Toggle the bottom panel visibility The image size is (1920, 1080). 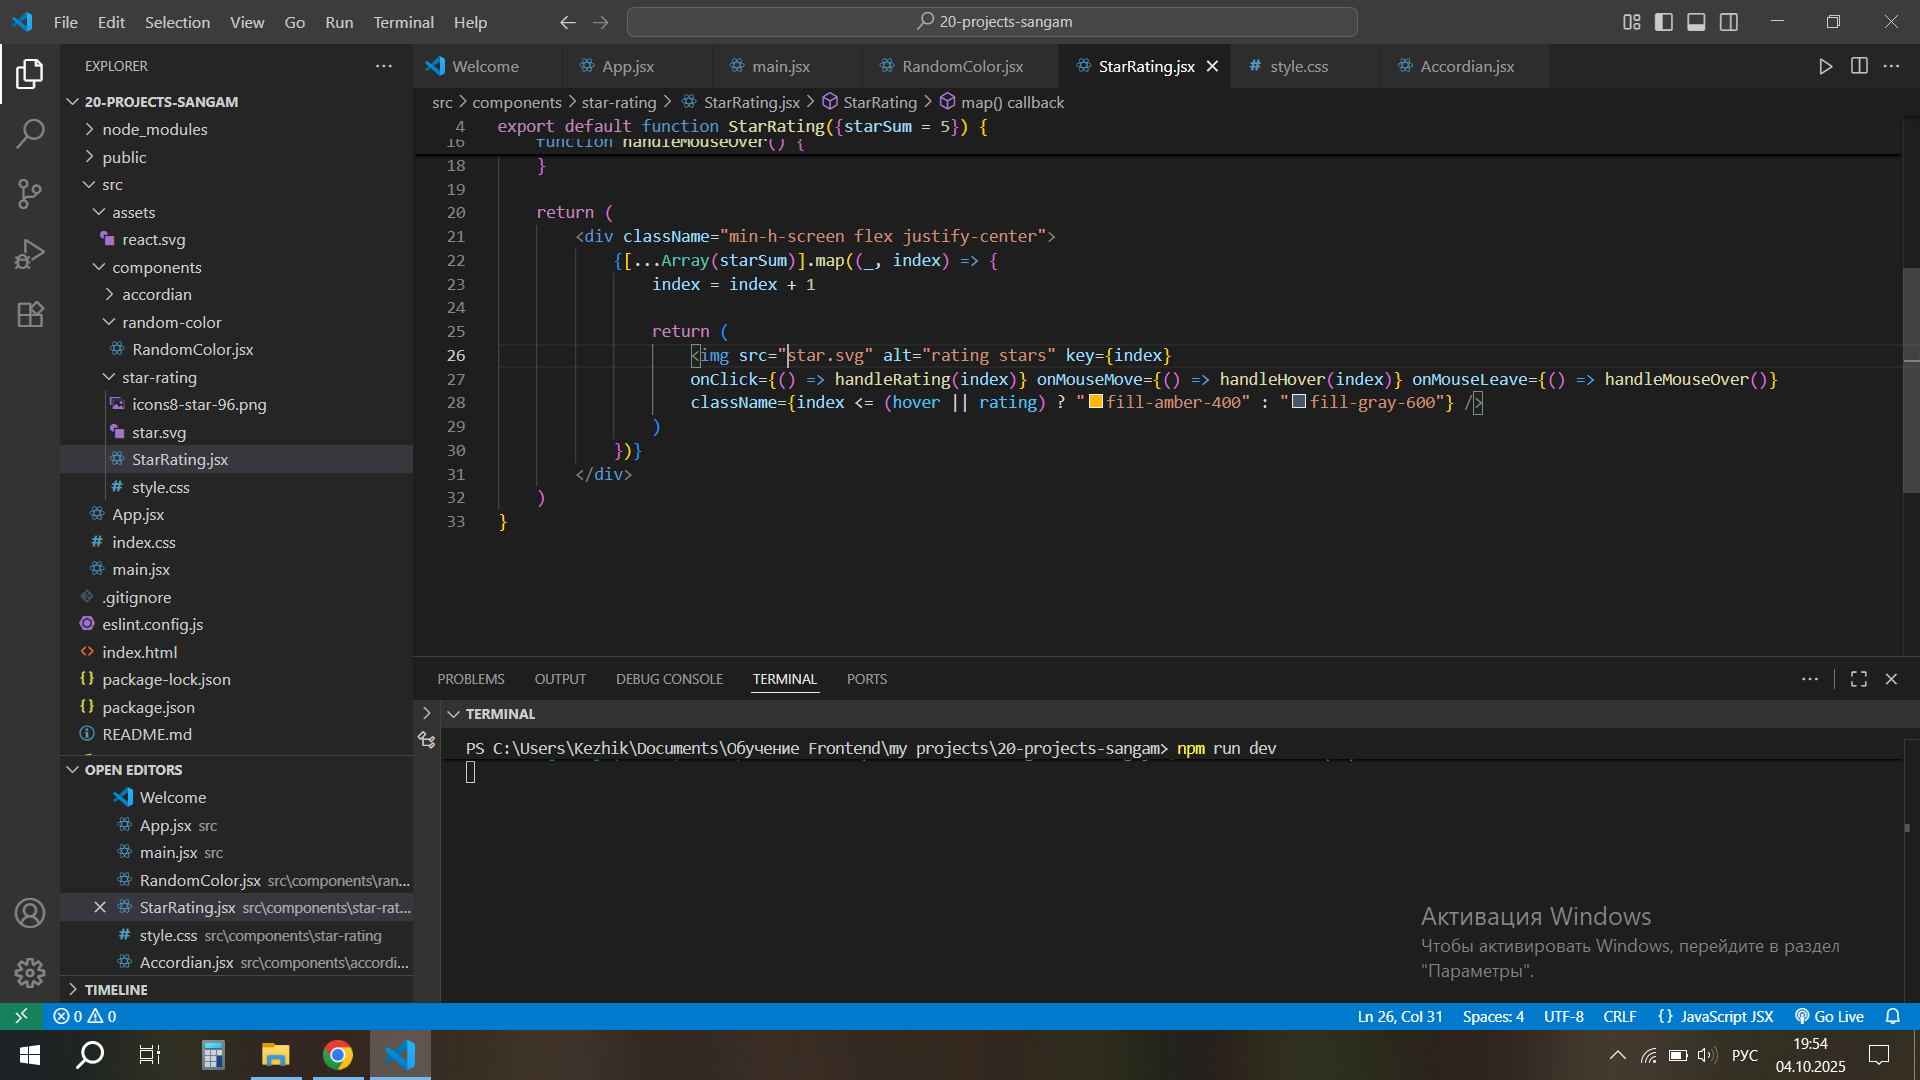click(1696, 22)
